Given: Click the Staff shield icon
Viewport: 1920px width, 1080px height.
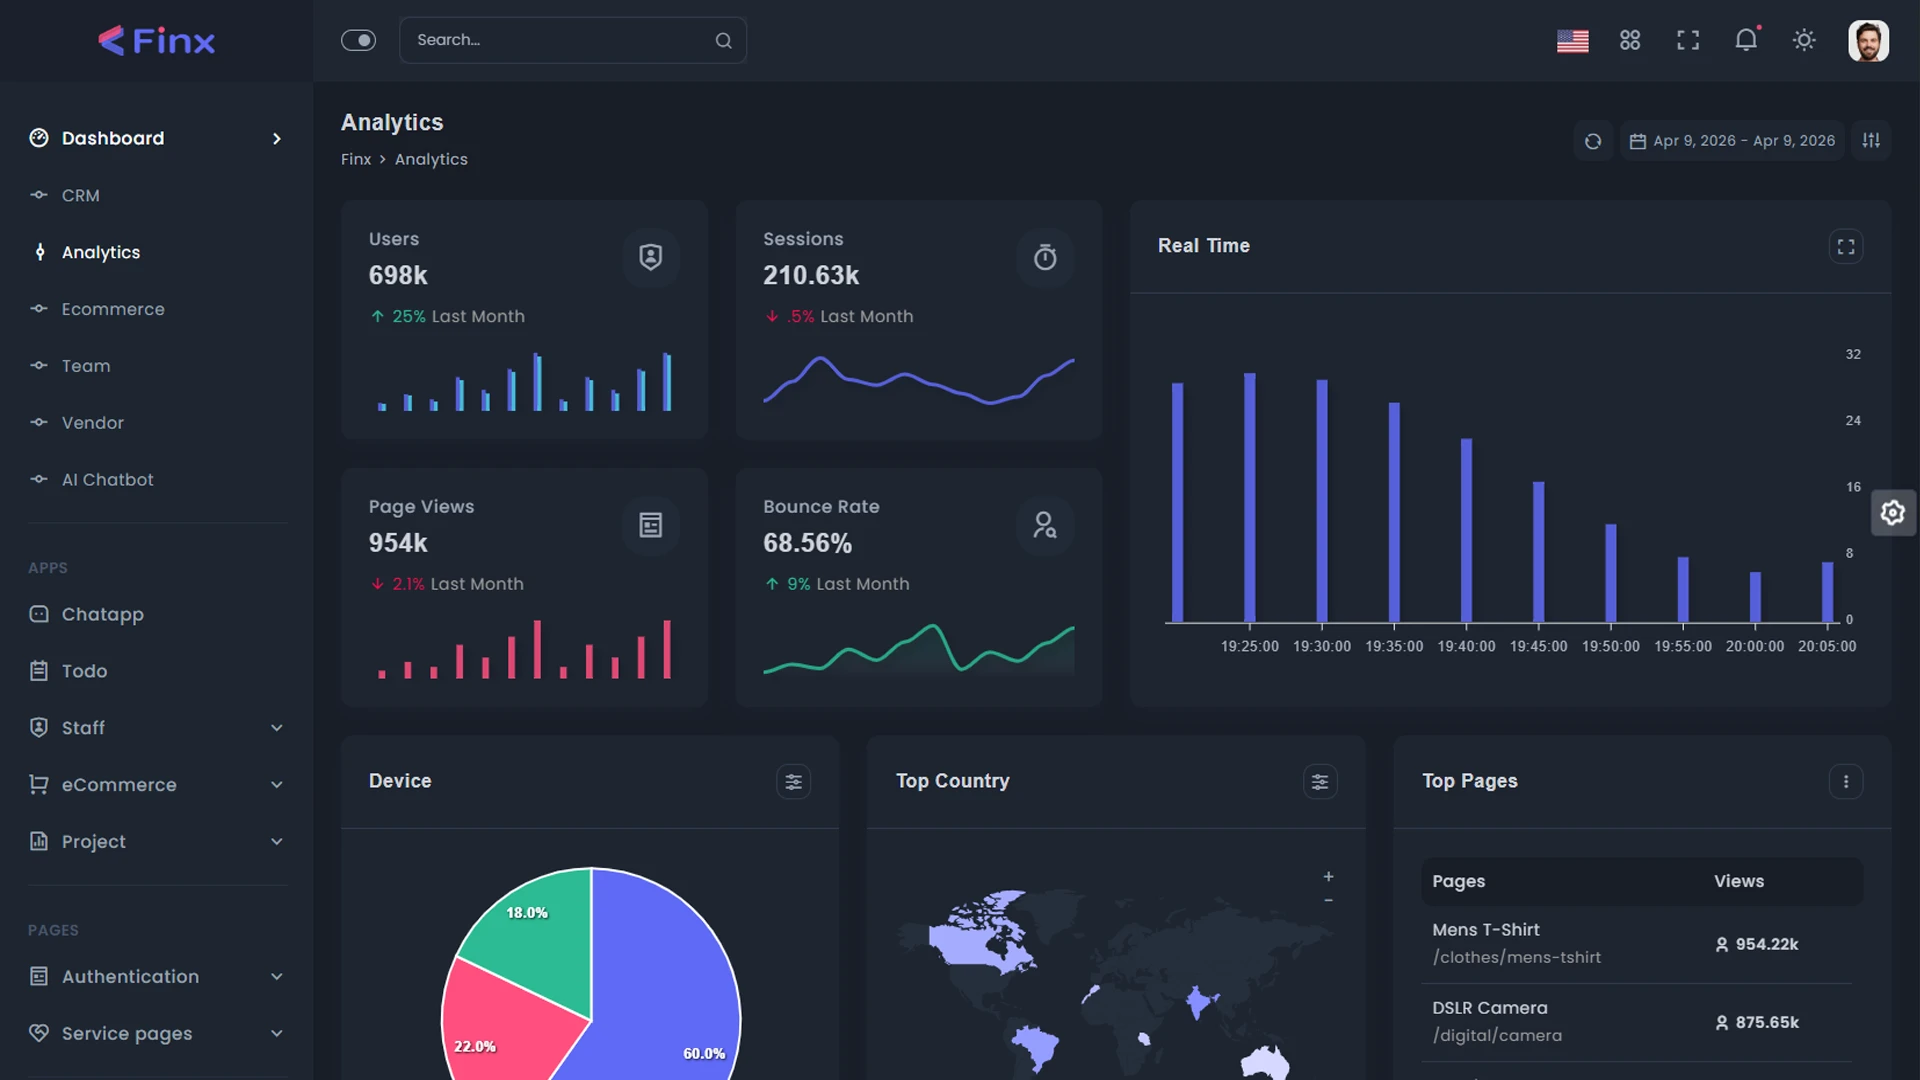Looking at the screenshot, I should pos(39,728).
